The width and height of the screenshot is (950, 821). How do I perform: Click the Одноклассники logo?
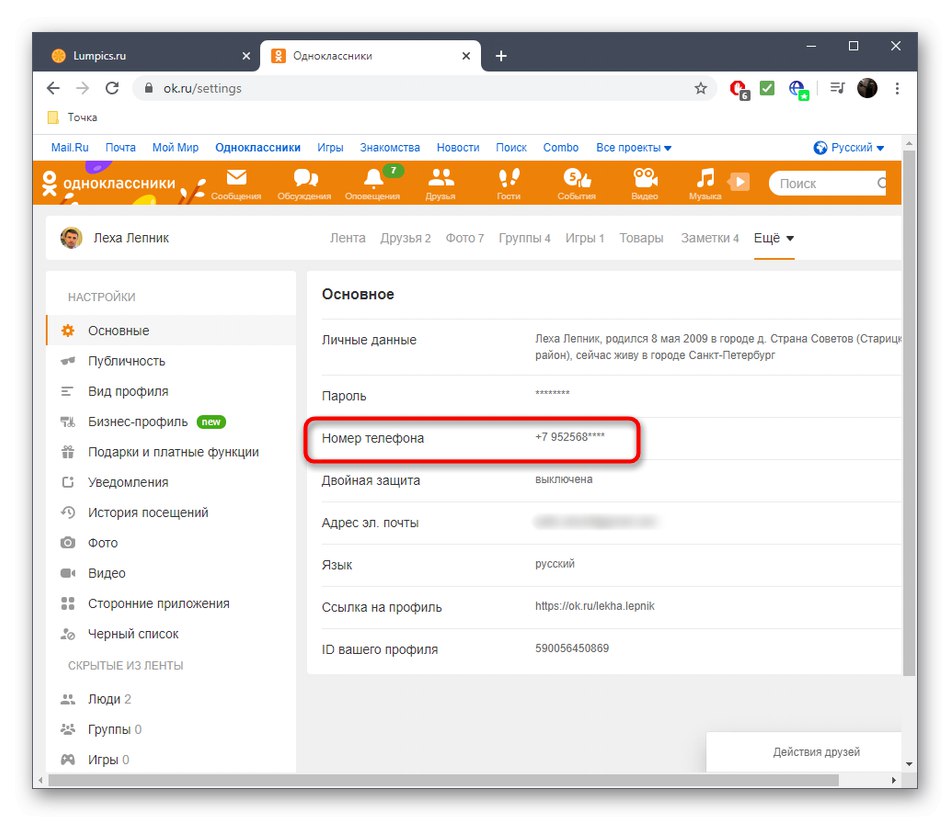[109, 183]
